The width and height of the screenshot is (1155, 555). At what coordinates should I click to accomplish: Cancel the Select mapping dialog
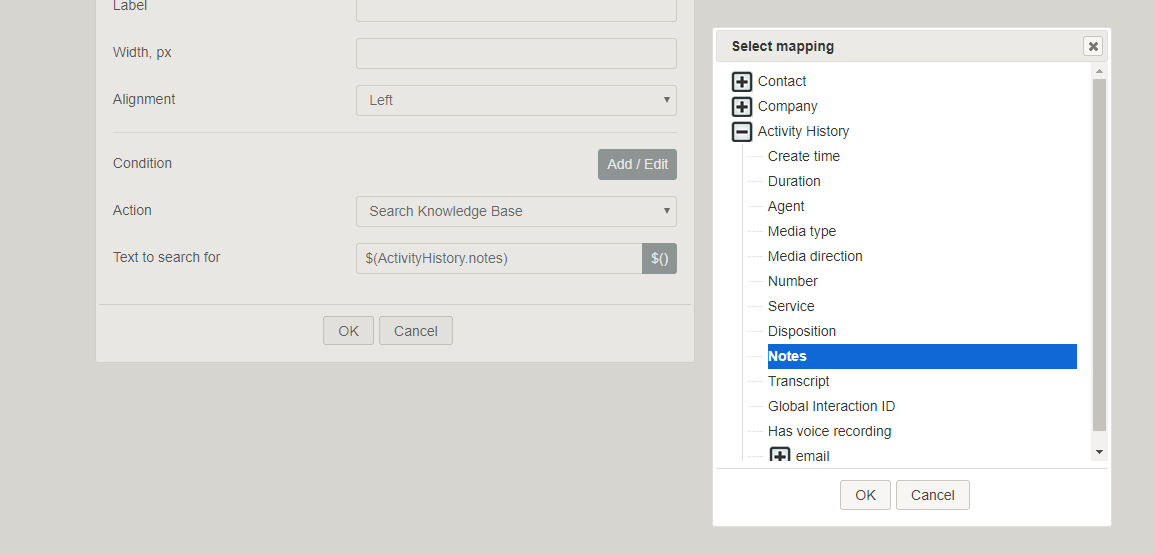pos(933,495)
